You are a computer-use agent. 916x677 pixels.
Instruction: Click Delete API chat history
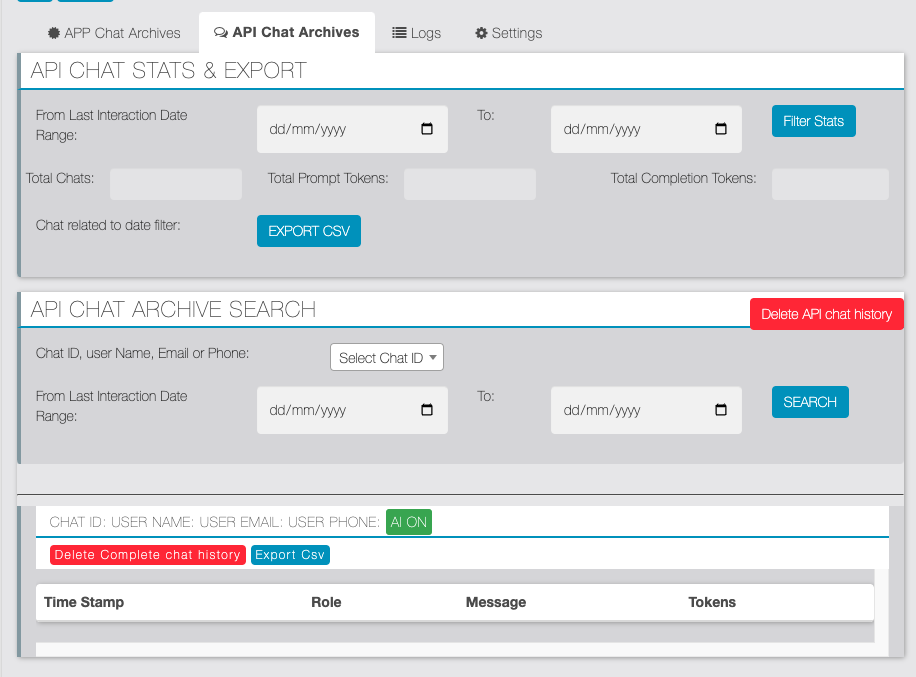pyautogui.click(x=826, y=314)
